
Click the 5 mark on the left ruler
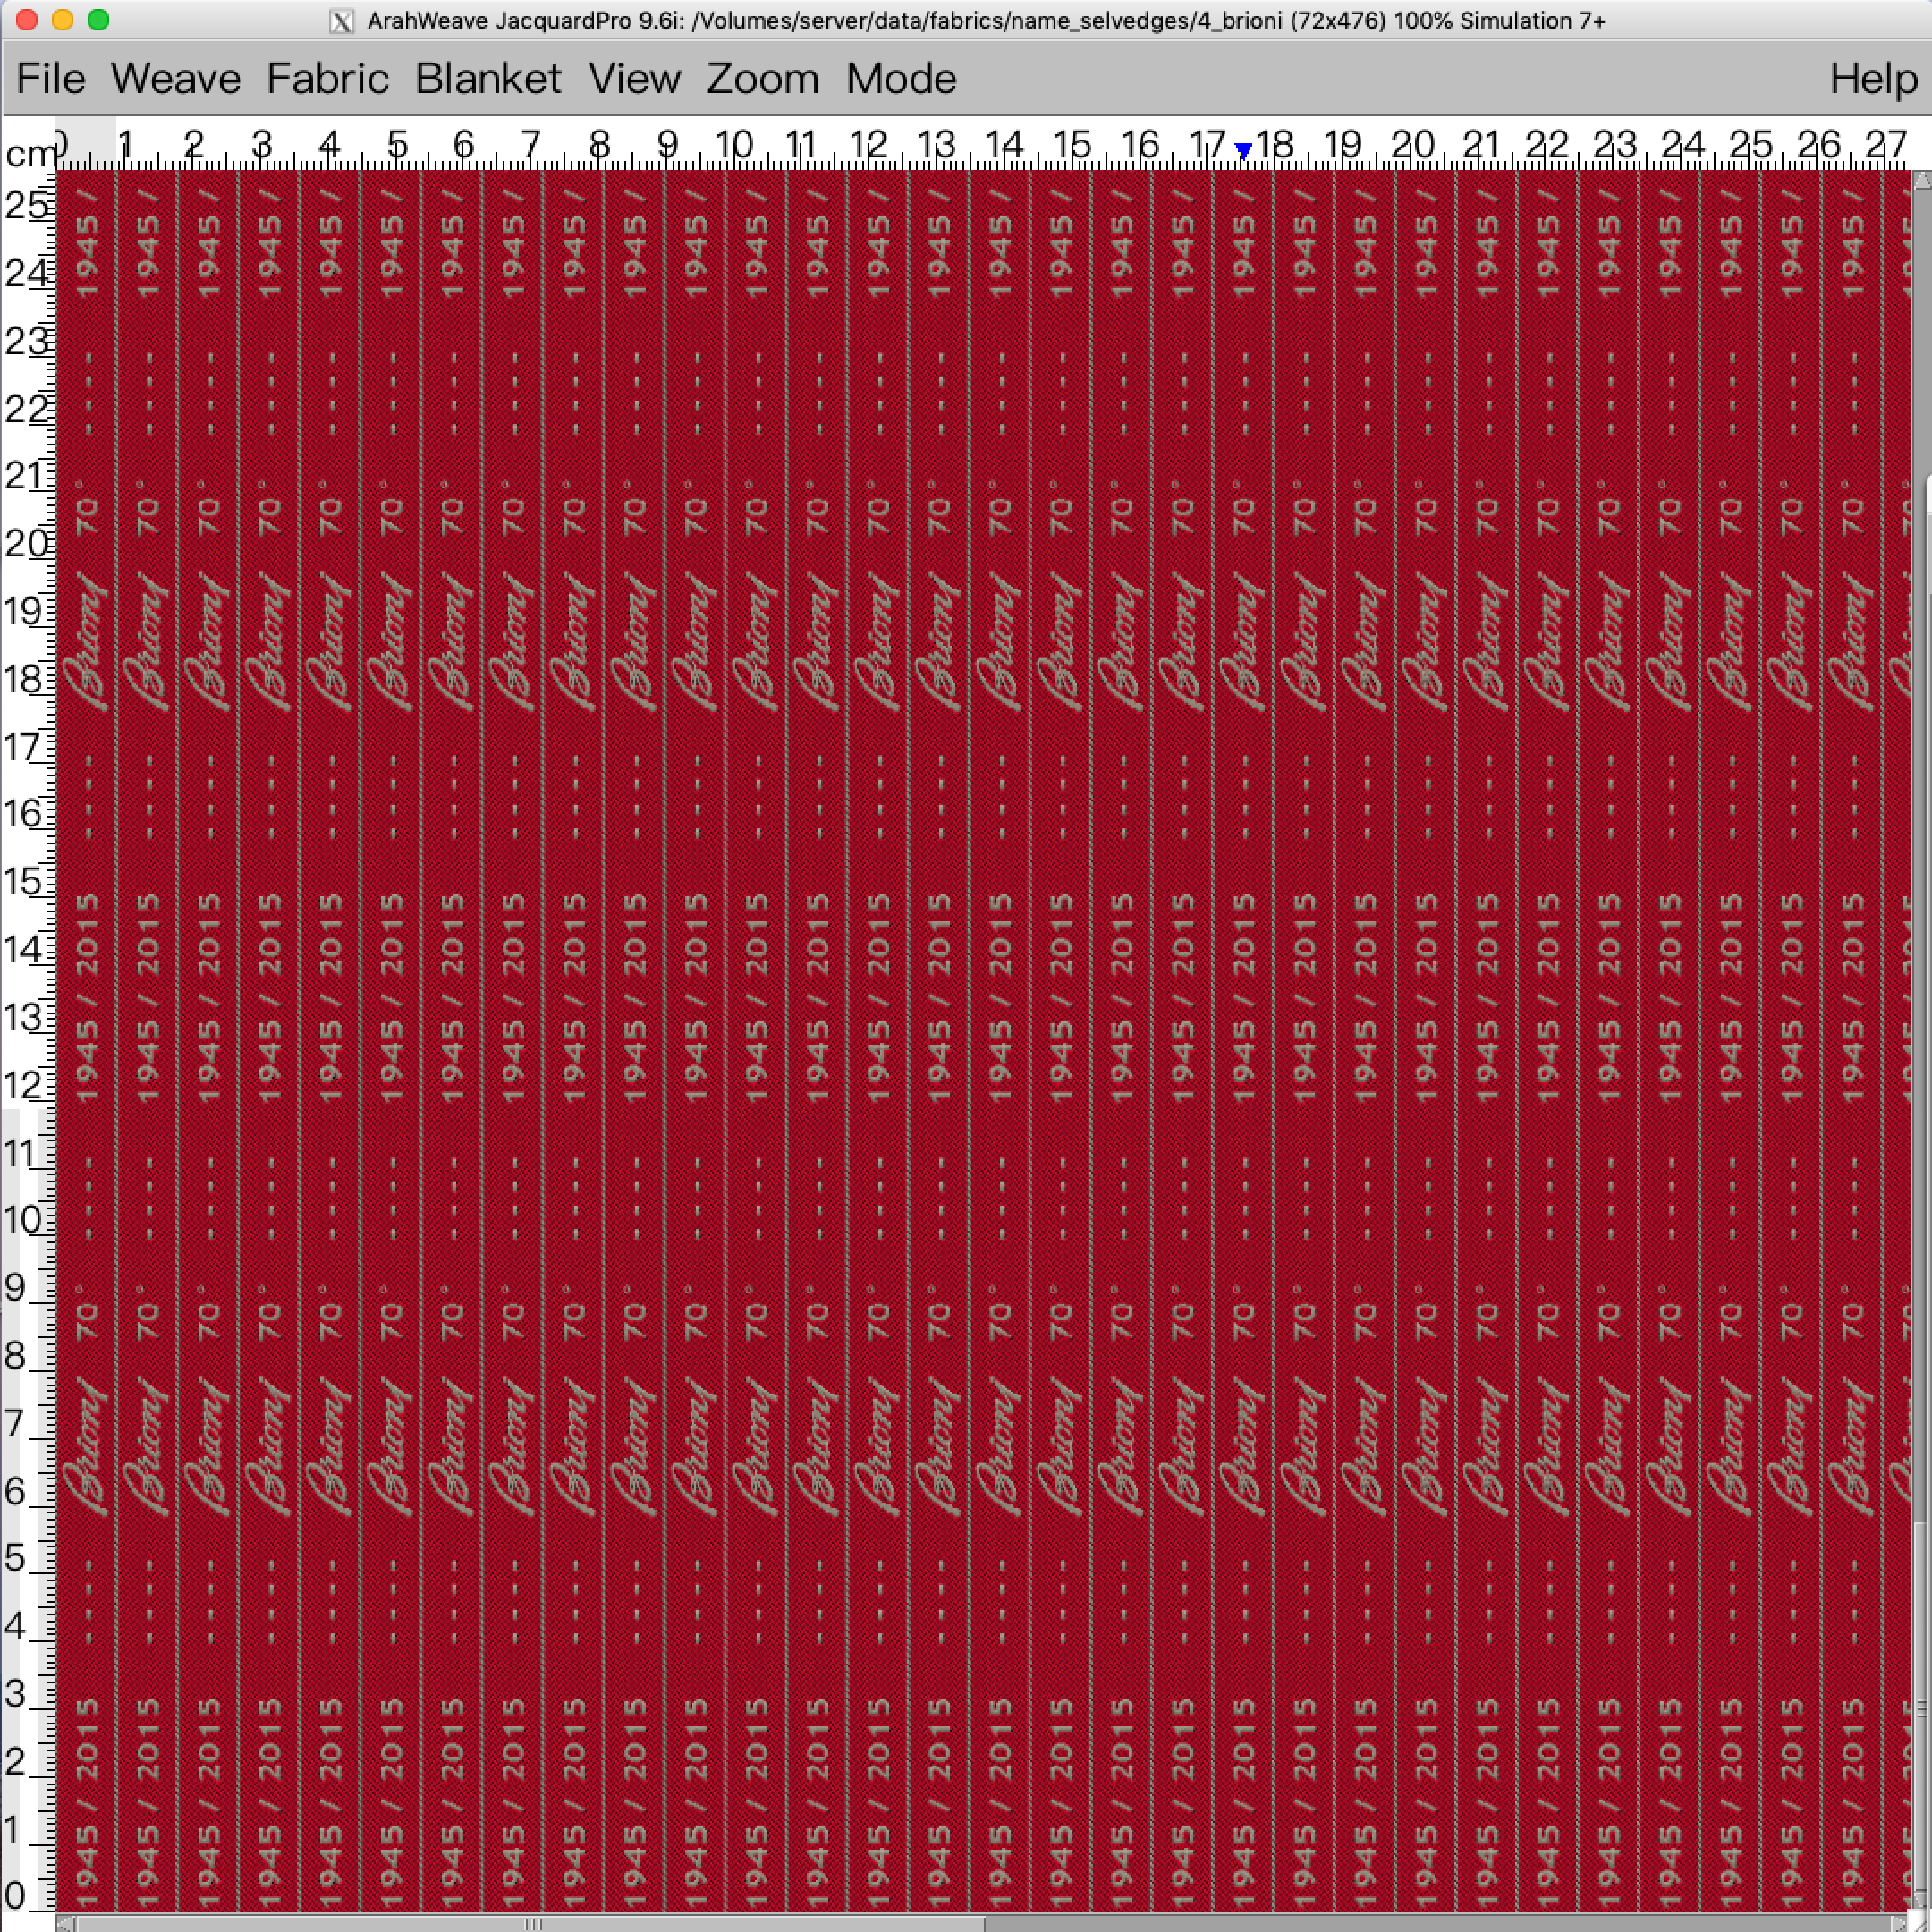pos(15,1557)
